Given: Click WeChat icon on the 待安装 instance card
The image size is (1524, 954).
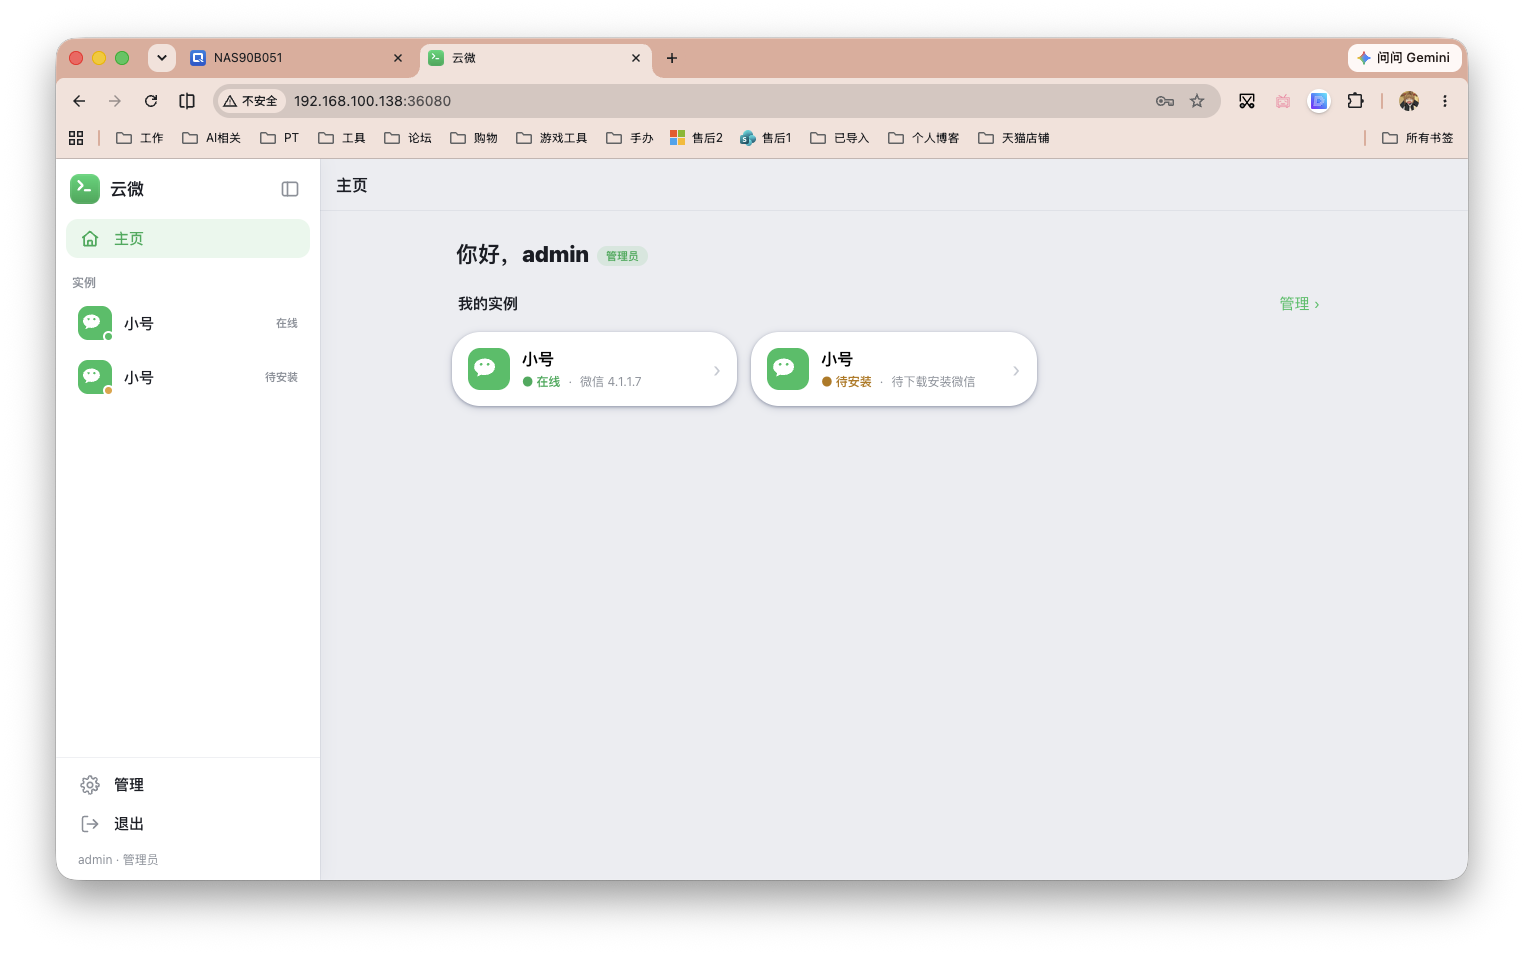Looking at the screenshot, I should click(x=788, y=369).
